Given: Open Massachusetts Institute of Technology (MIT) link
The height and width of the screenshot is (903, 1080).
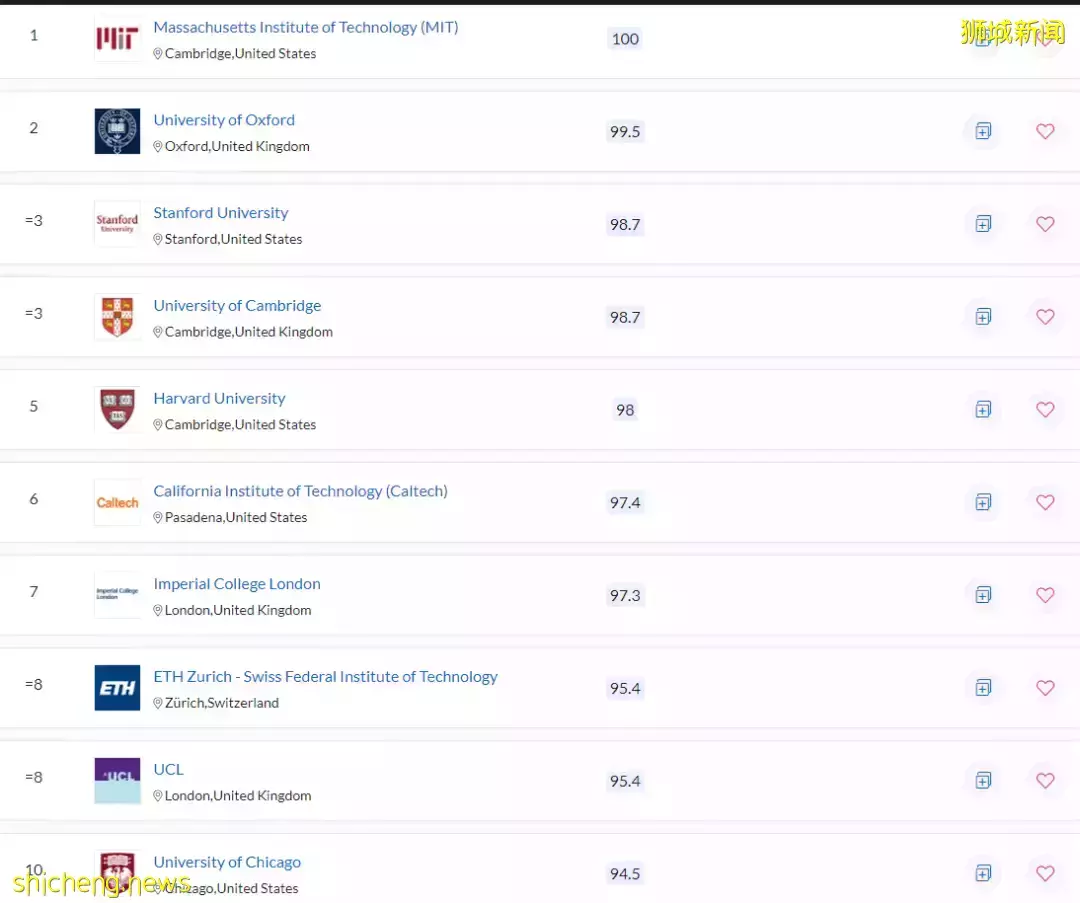Looking at the screenshot, I should [x=306, y=27].
